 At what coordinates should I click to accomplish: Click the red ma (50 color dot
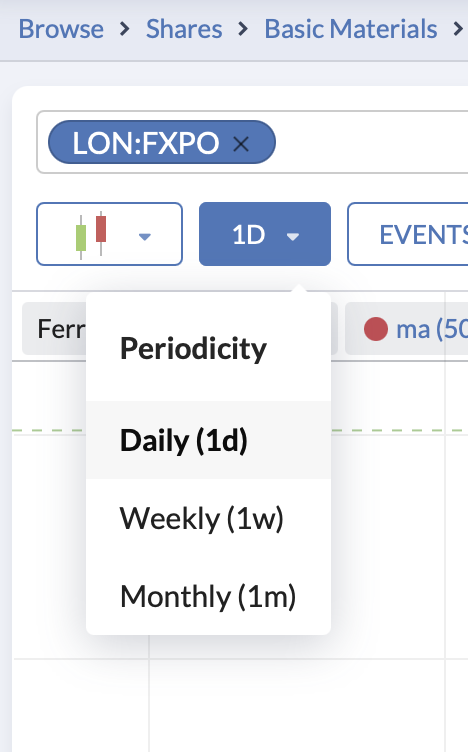pyautogui.click(x=375, y=329)
